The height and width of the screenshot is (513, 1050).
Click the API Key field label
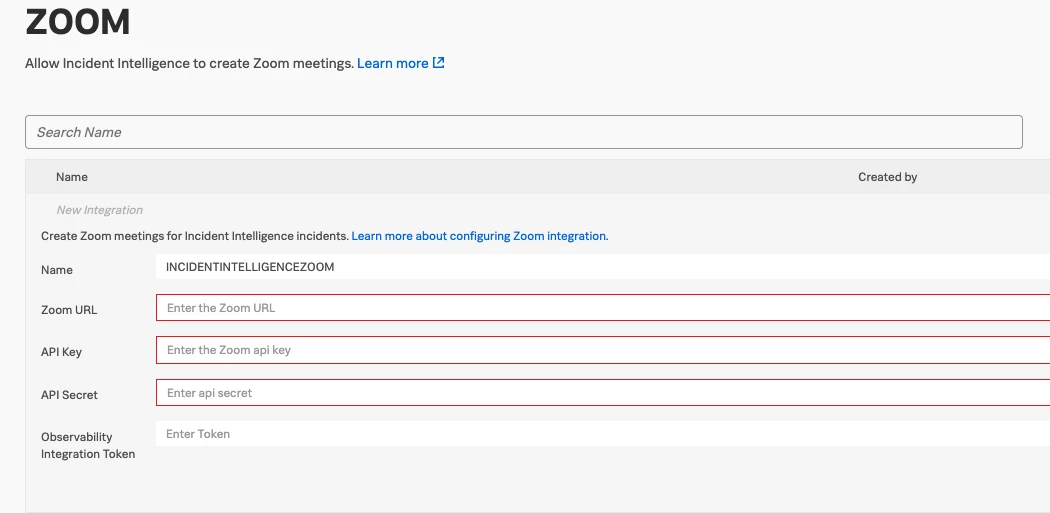point(61,352)
